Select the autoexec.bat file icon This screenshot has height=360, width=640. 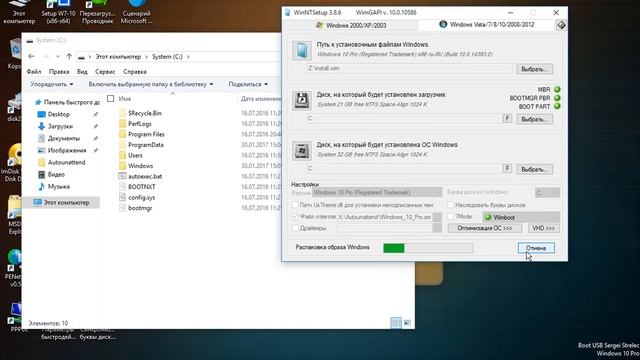pos(122,176)
